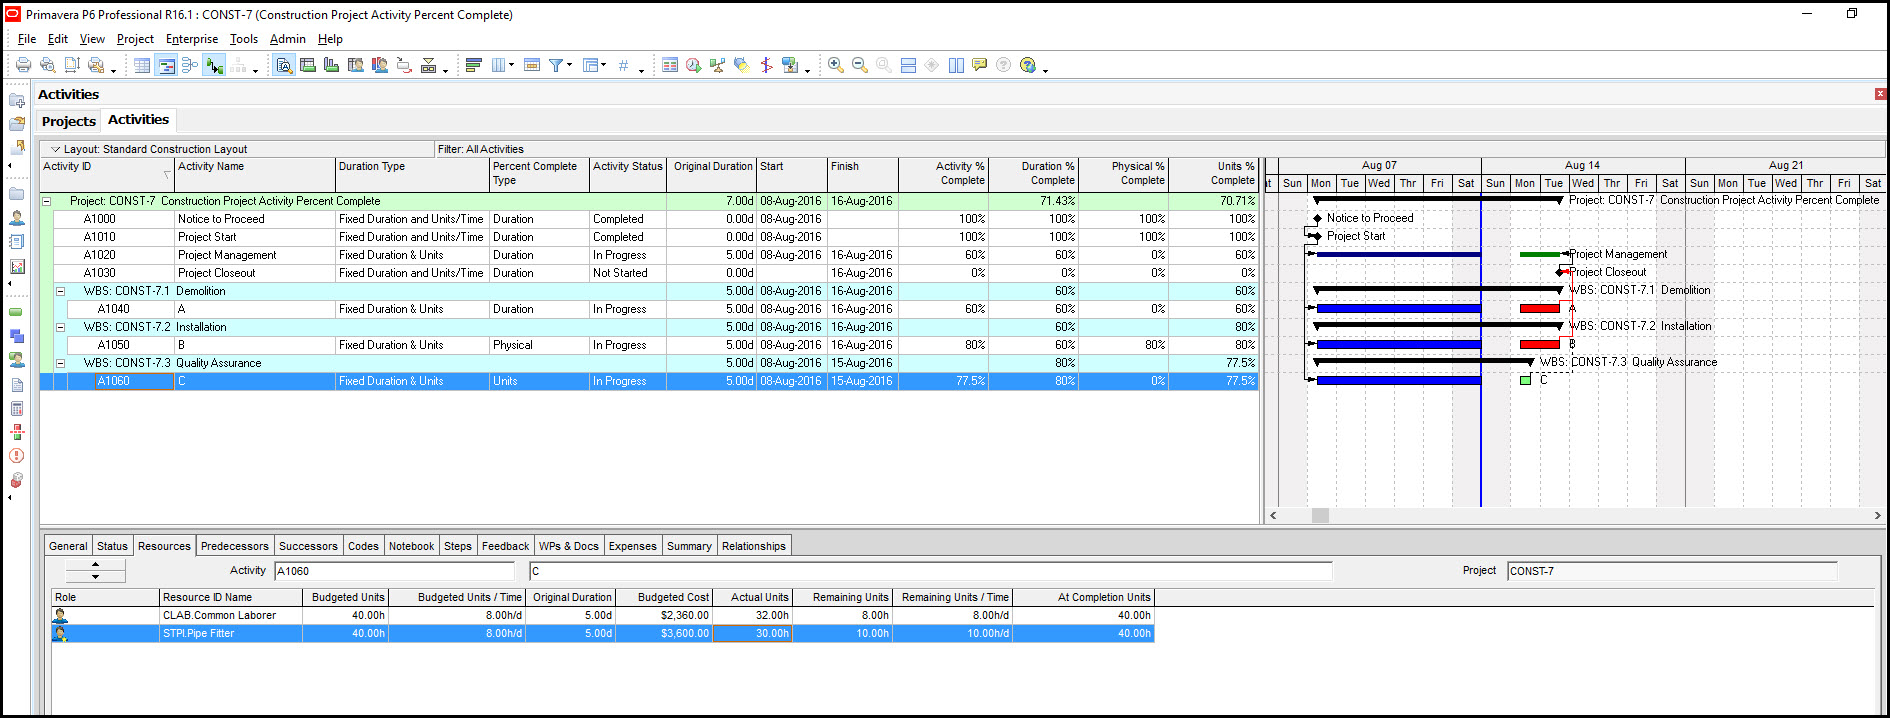Click the Activity ID field showing A1060
The image size is (1890, 718).
click(x=394, y=571)
